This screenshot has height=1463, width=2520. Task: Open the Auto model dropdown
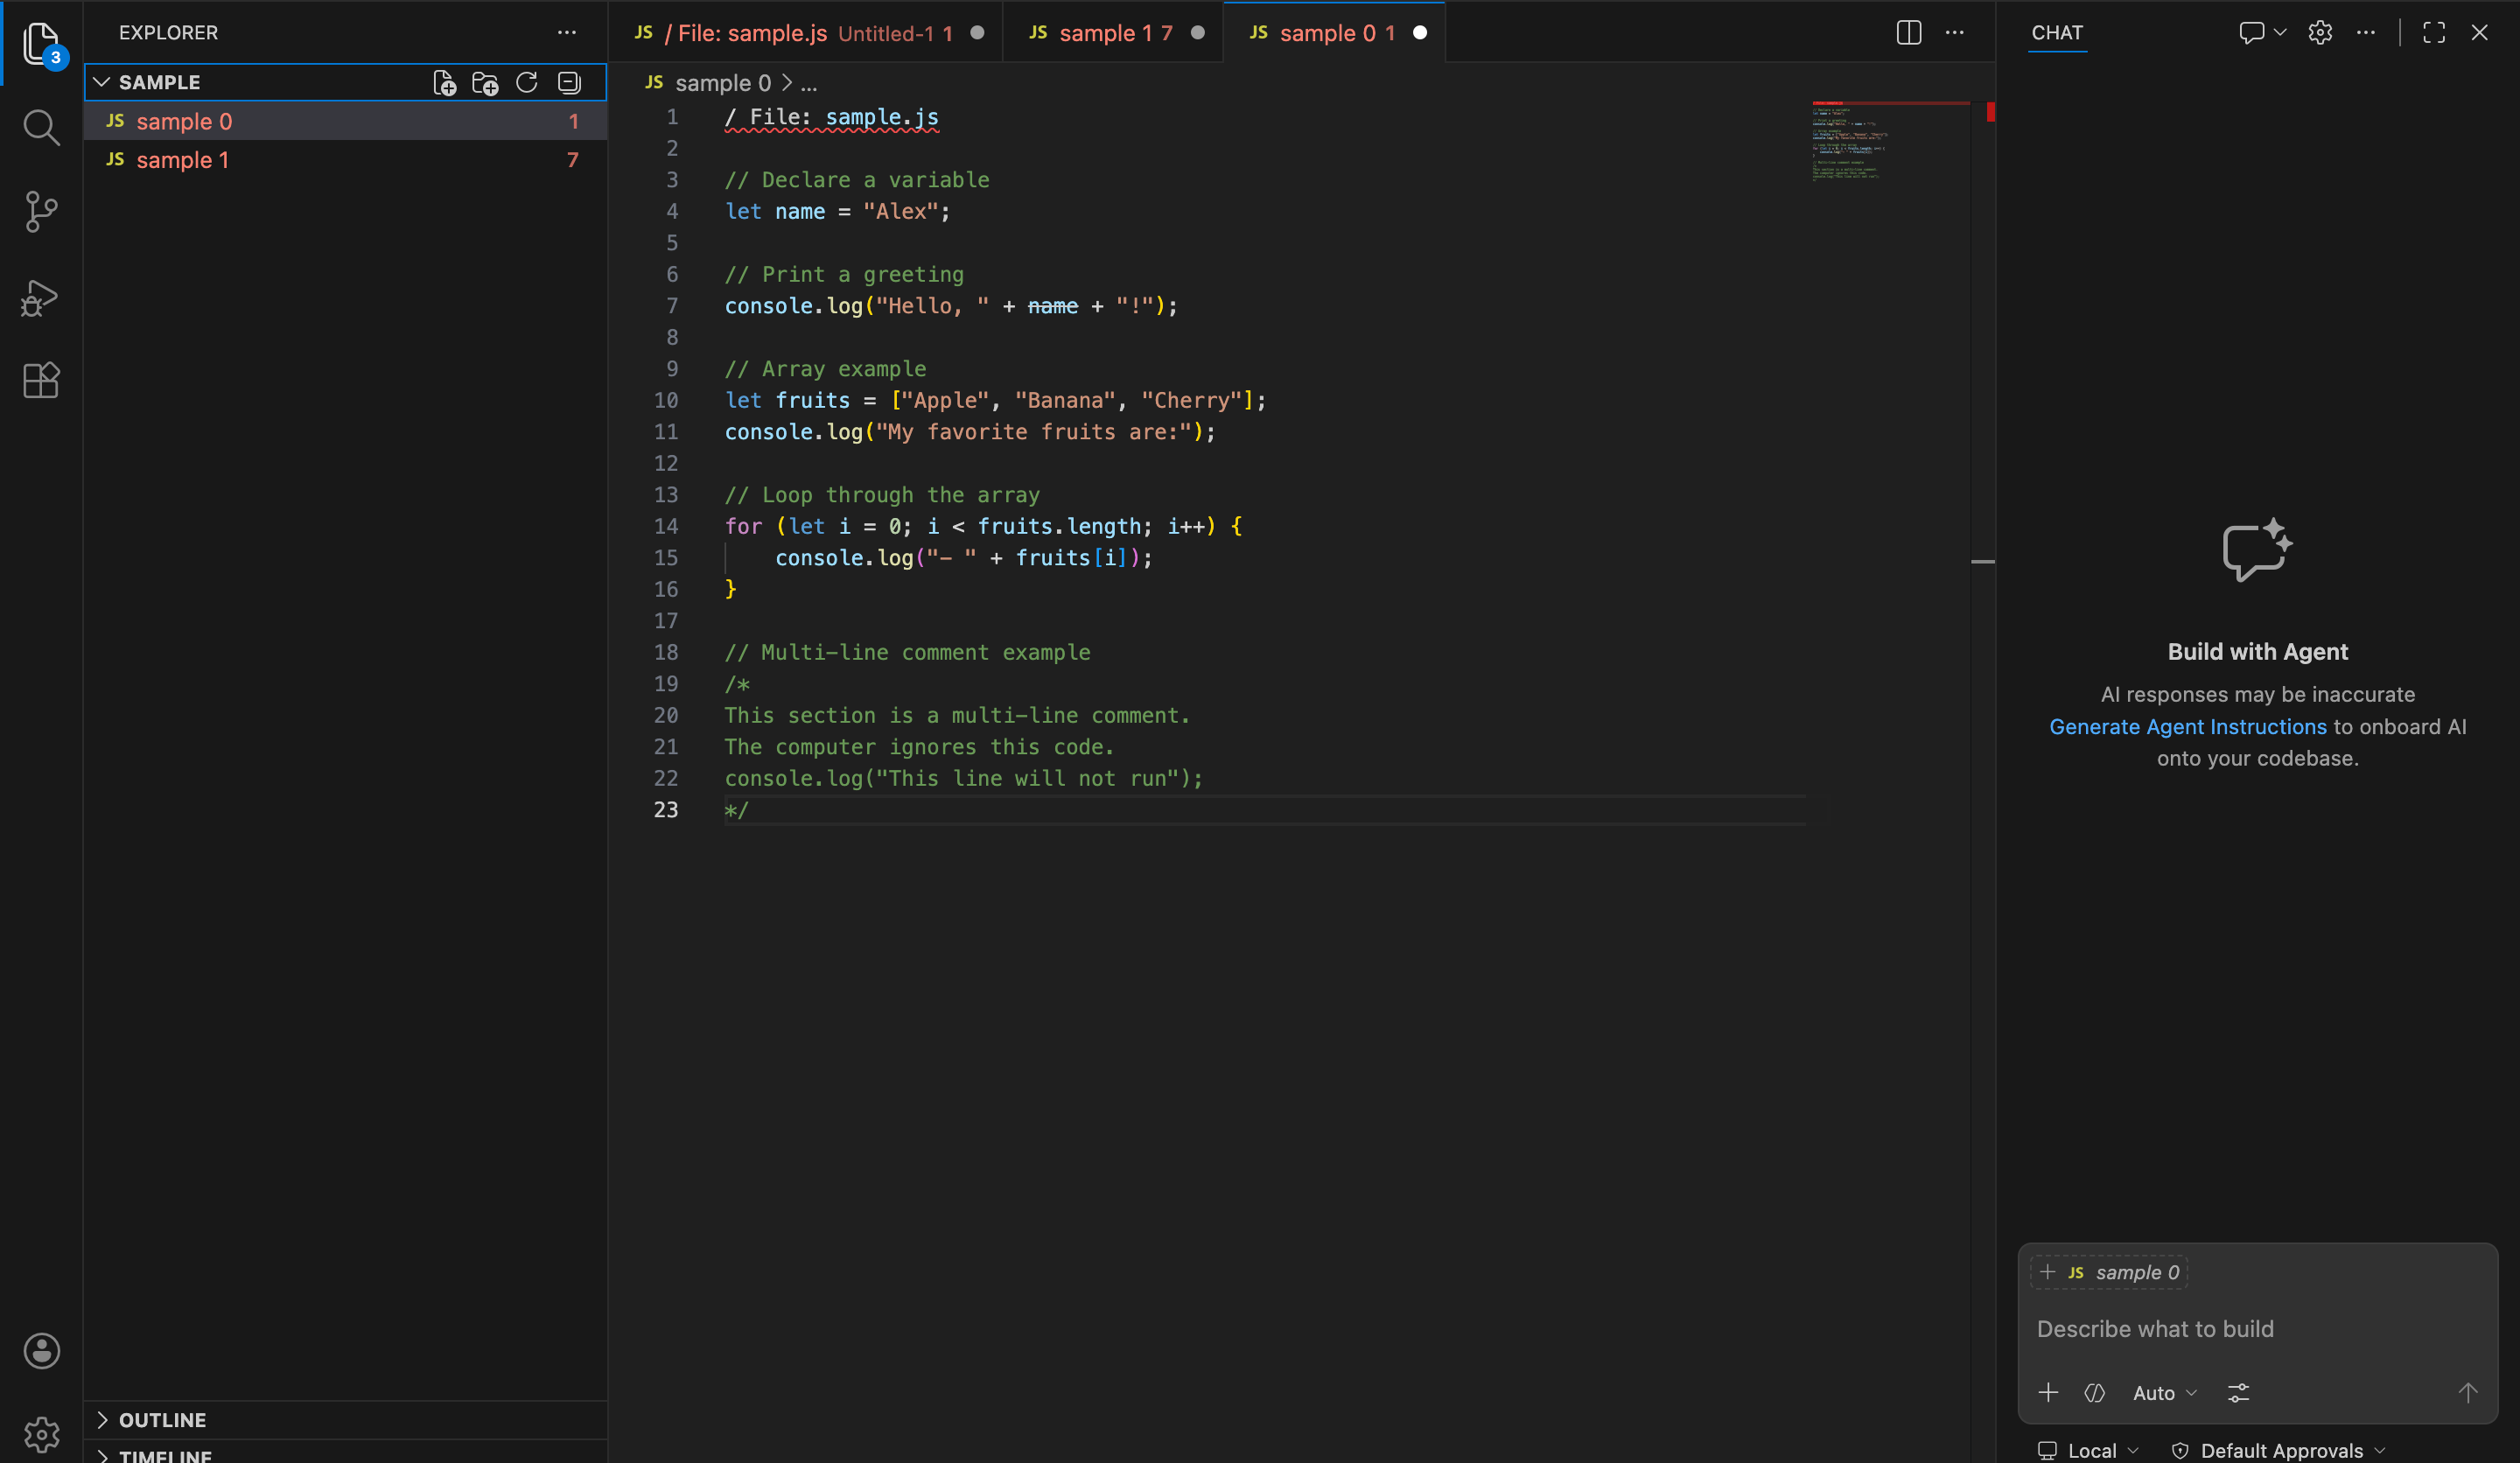click(x=2164, y=1392)
